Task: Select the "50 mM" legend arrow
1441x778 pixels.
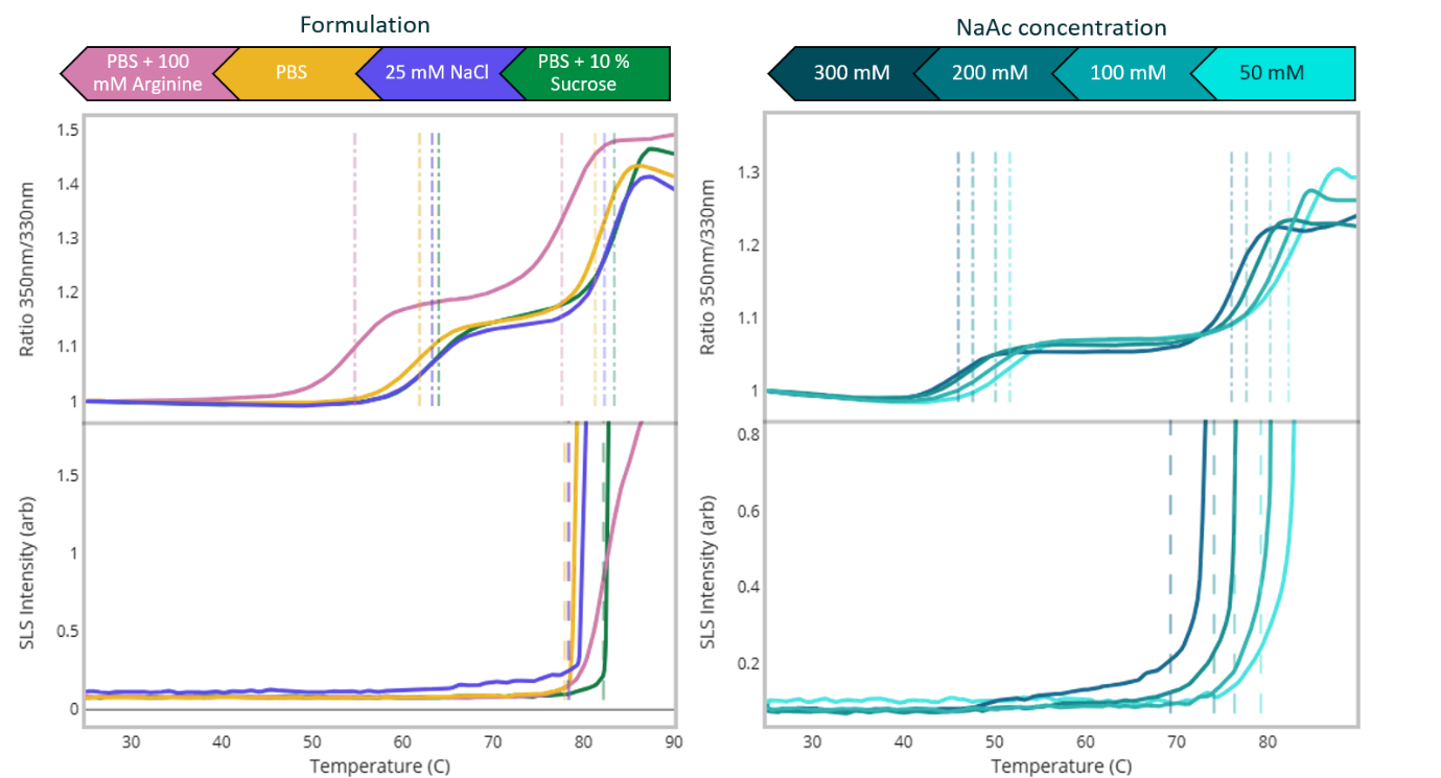Action: [1273, 73]
